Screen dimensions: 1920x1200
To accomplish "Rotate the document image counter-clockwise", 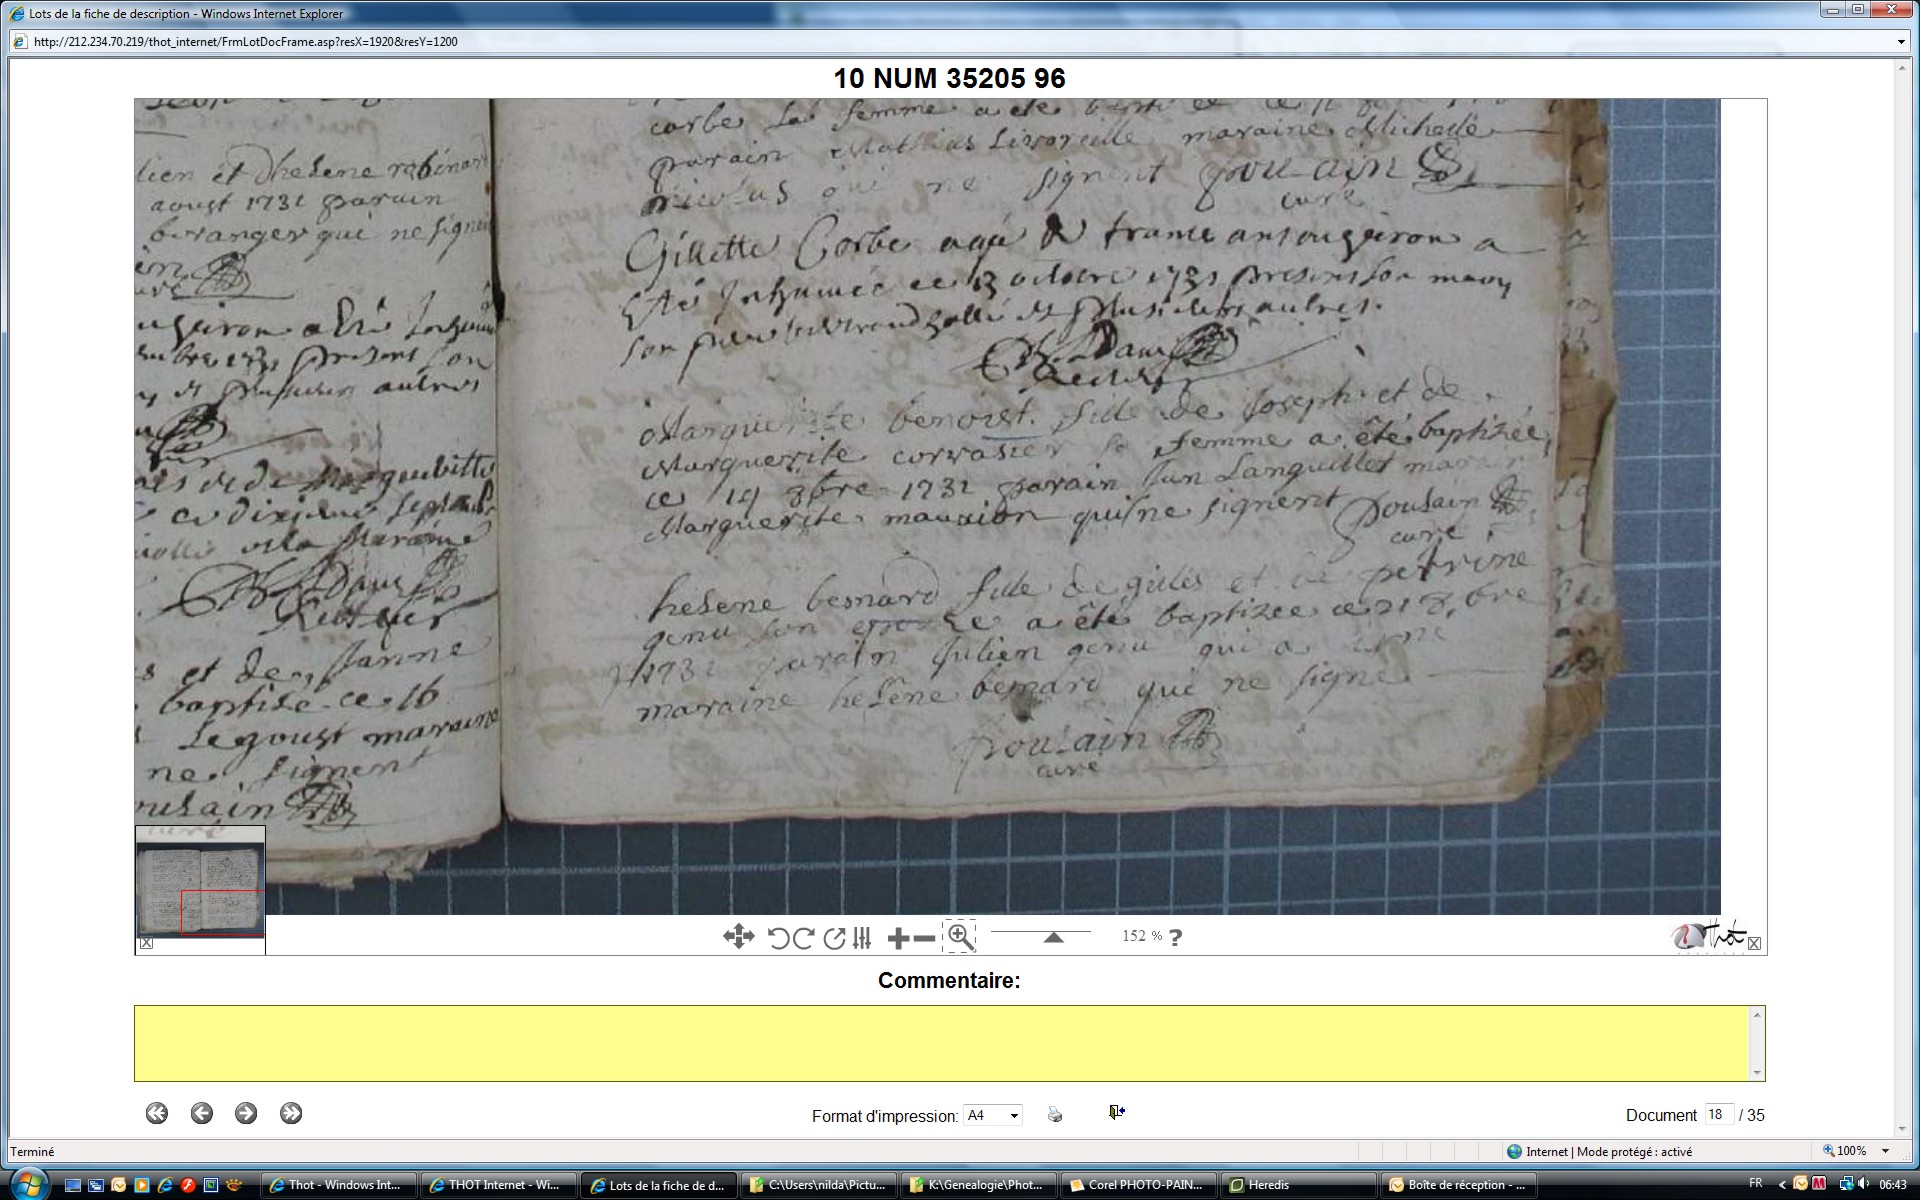I will pyautogui.click(x=778, y=938).
